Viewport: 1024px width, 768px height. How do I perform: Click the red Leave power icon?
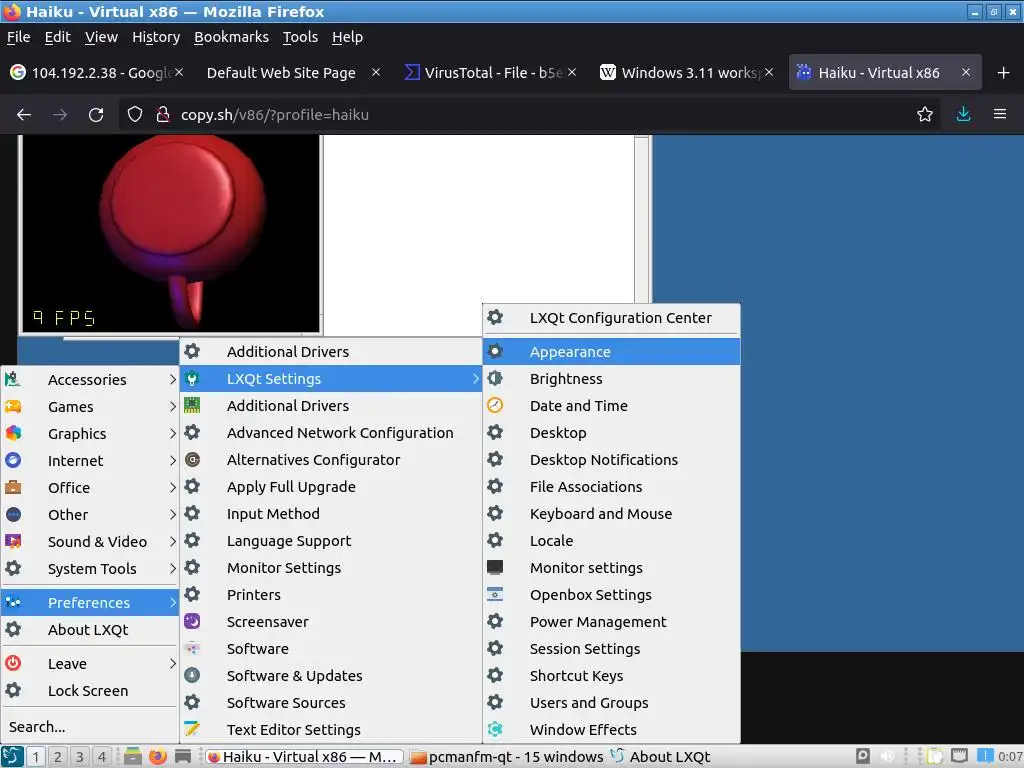(x=13, y=663)
